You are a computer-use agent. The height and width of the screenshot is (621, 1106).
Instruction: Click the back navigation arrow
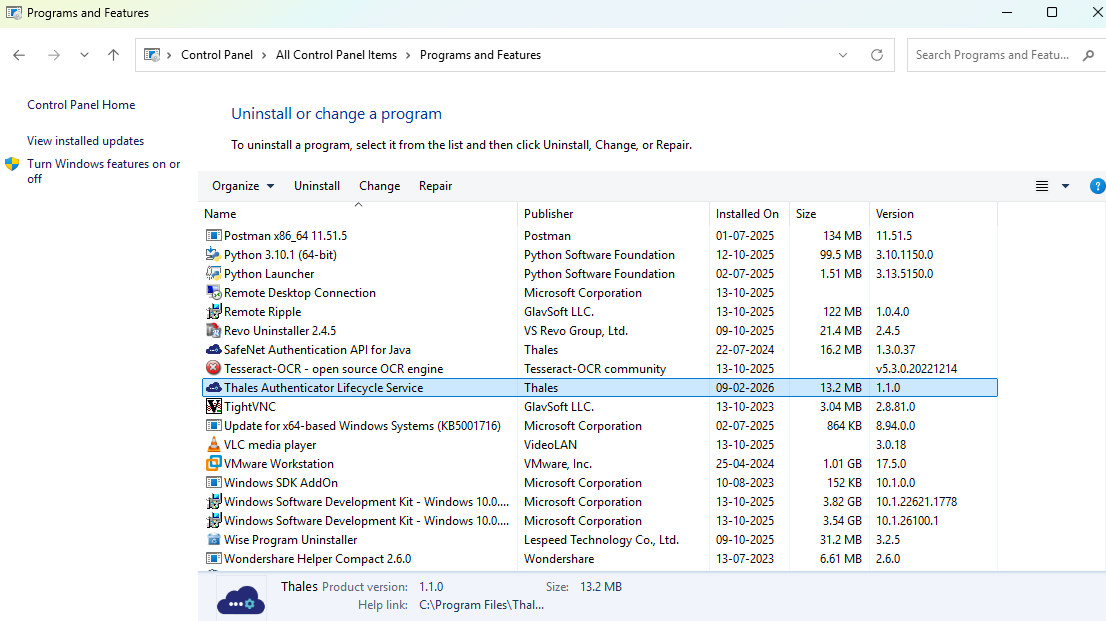[18, 55]
